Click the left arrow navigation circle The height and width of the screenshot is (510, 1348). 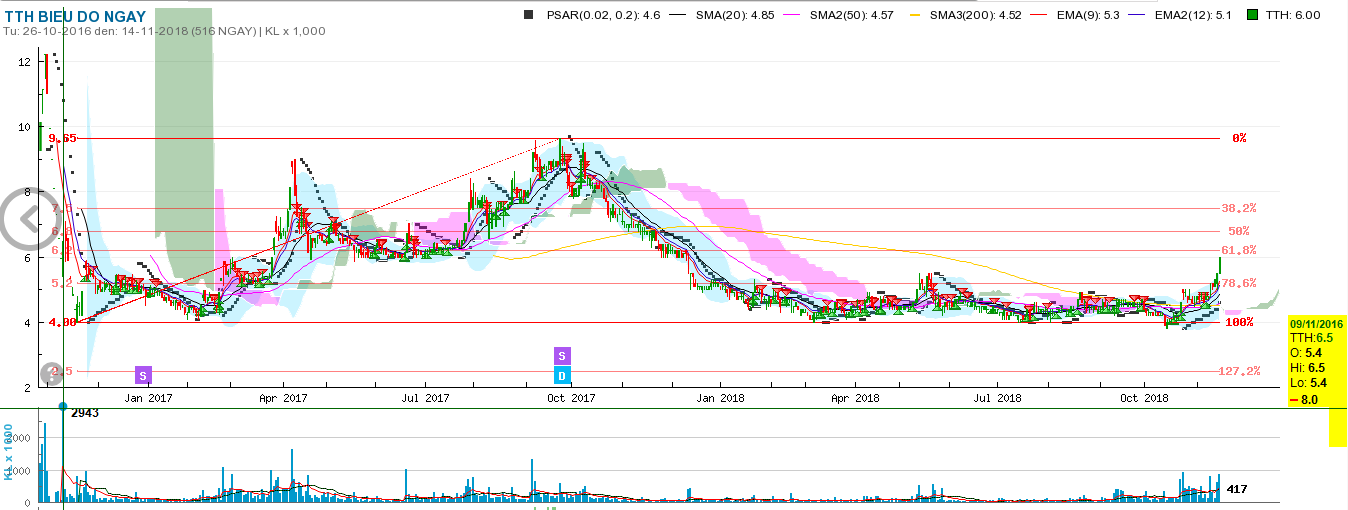[x=28, y=217]
